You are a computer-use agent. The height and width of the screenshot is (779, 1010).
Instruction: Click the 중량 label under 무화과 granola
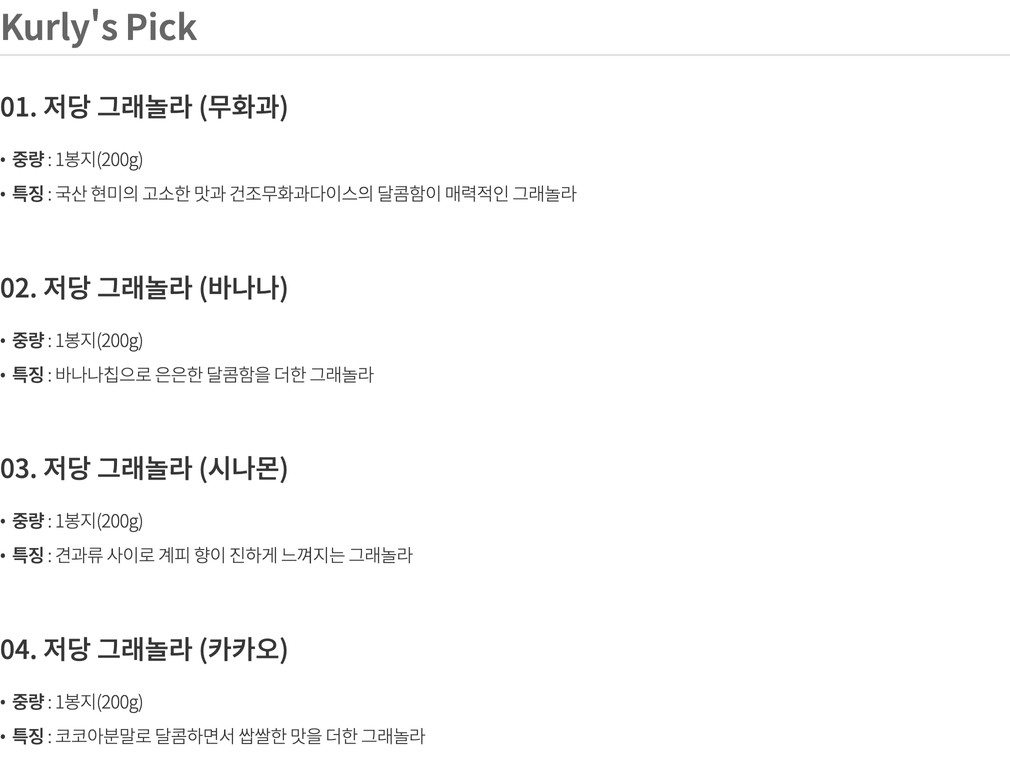click(x=28, y=160)
